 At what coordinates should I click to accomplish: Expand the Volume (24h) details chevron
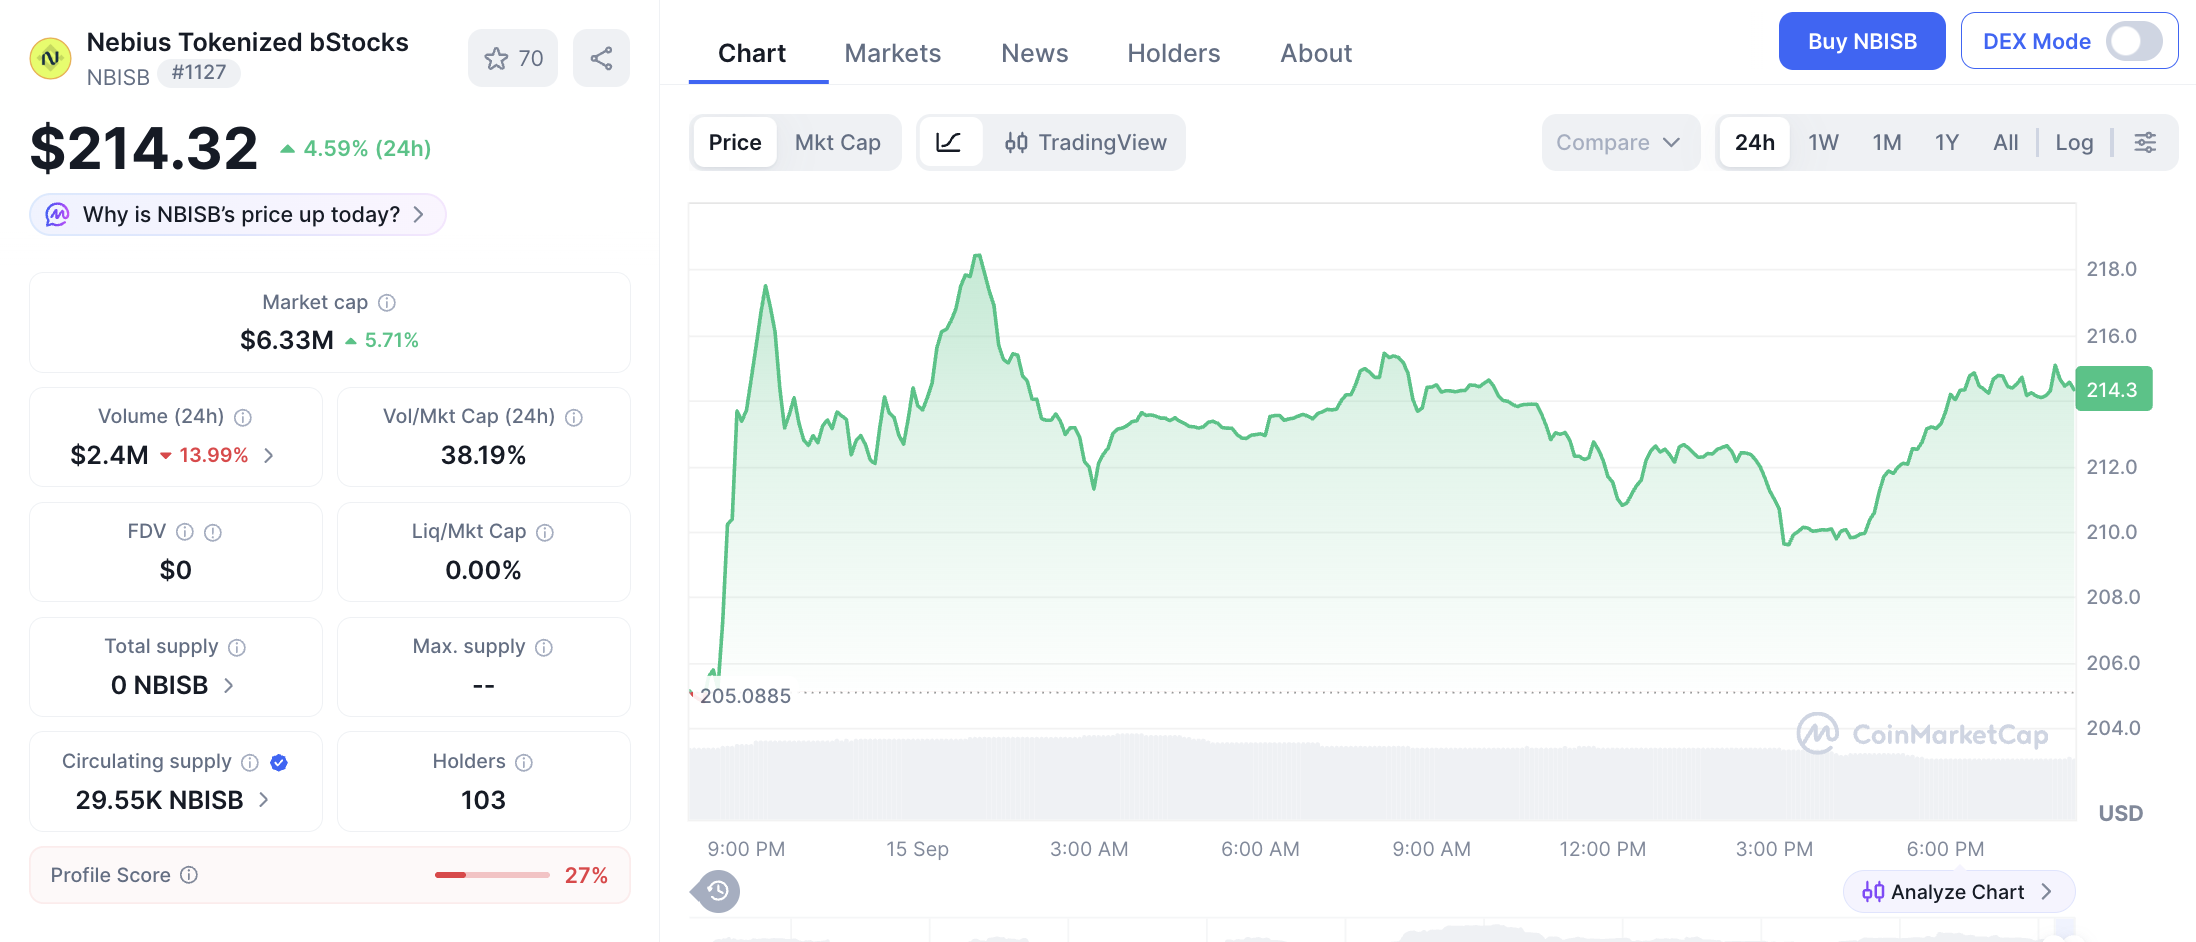pos(269,455)
